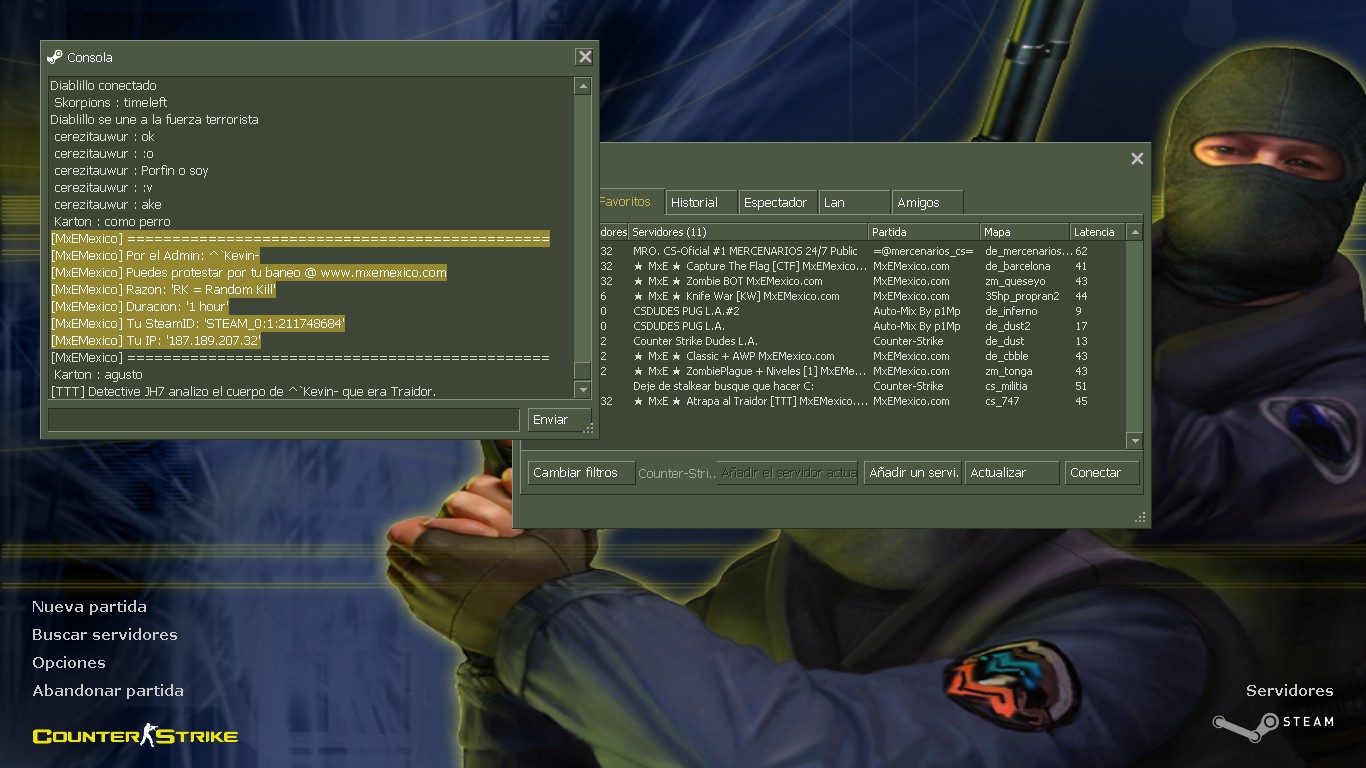Click console line 'Skorpions : timeleft'

click(x=110, y=102)
